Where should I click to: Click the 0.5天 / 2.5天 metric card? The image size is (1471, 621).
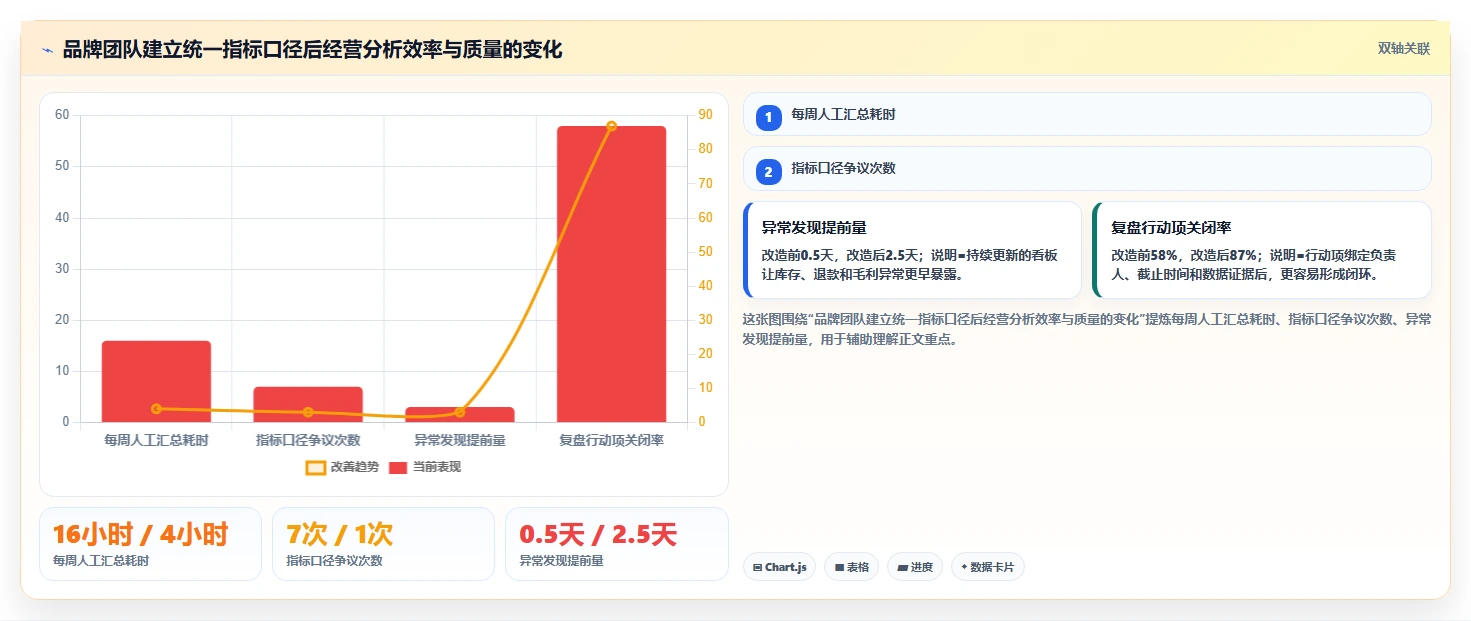[x=616, y=544]
